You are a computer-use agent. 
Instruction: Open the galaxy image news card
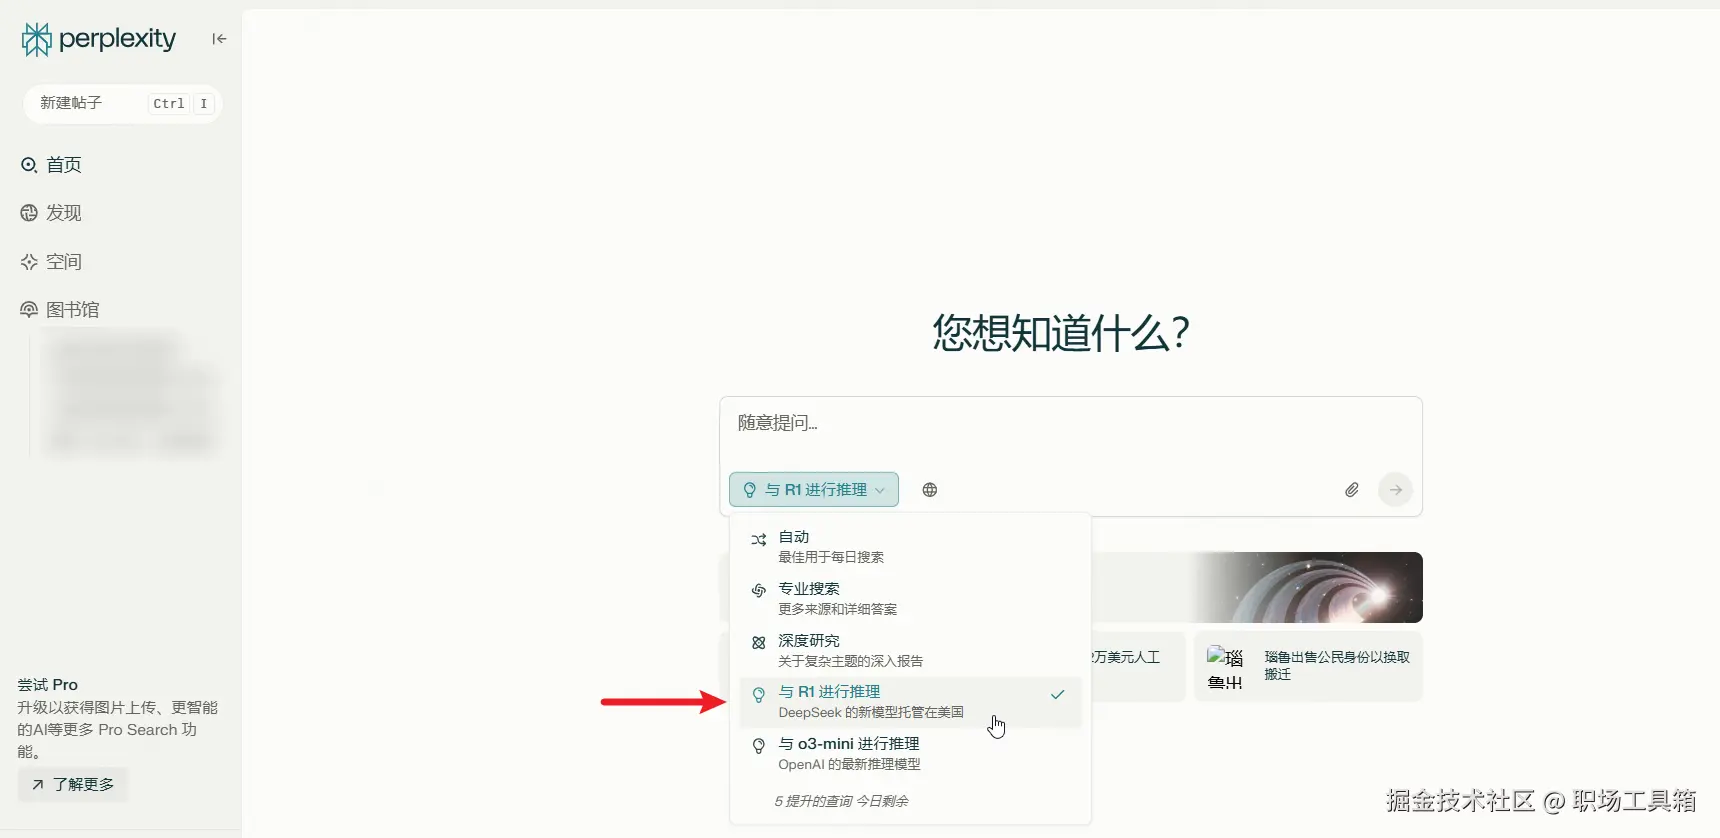(x=1257, y=587)
